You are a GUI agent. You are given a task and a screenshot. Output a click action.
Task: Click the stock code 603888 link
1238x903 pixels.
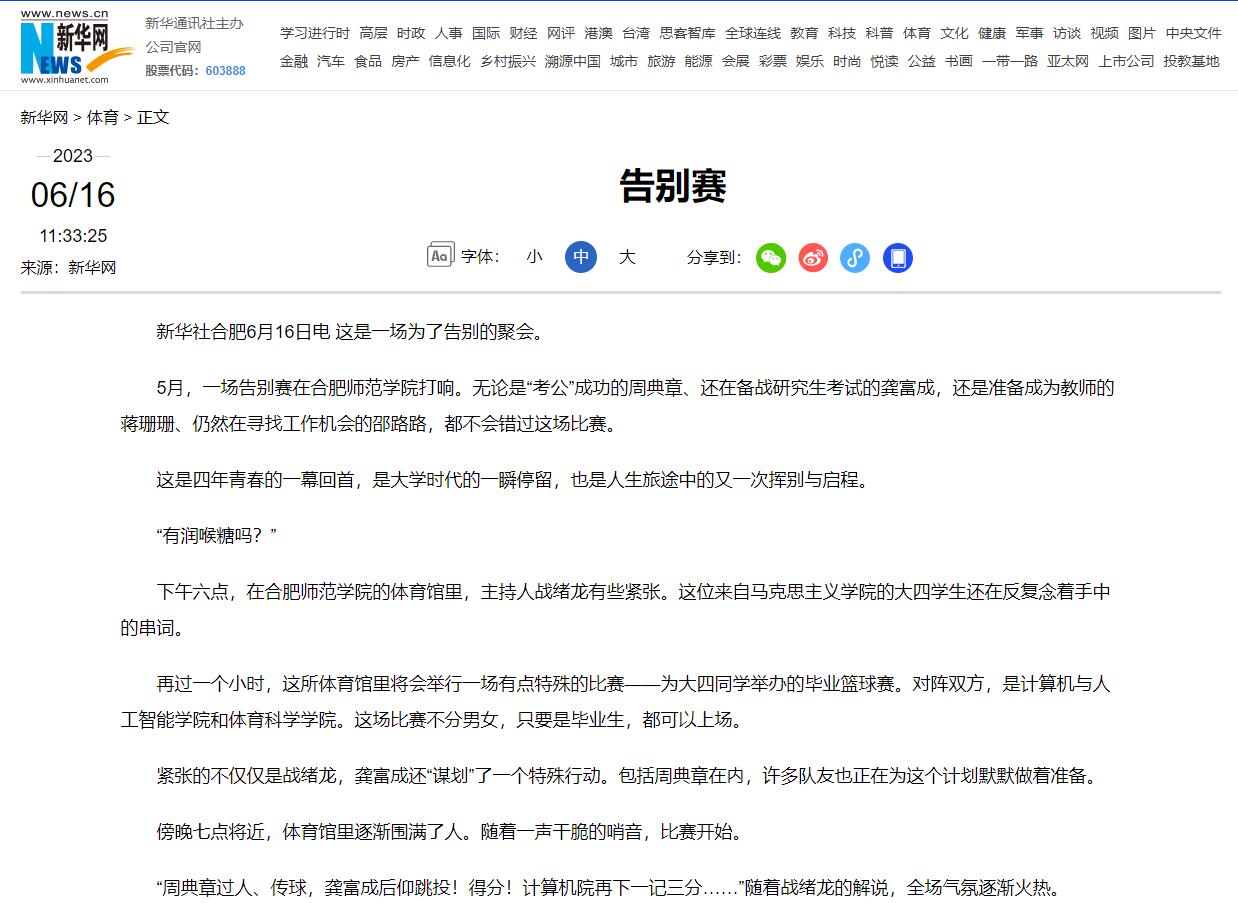point(225,71)
